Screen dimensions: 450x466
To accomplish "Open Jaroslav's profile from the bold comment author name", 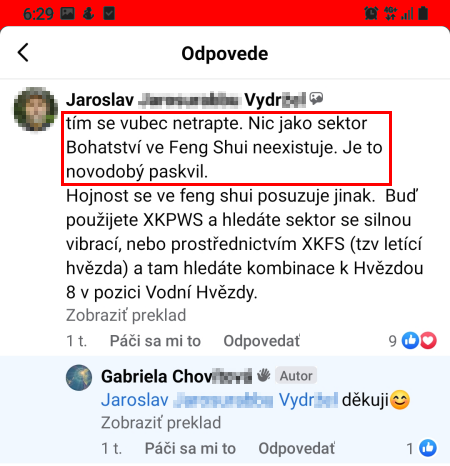I will point(186,100).
